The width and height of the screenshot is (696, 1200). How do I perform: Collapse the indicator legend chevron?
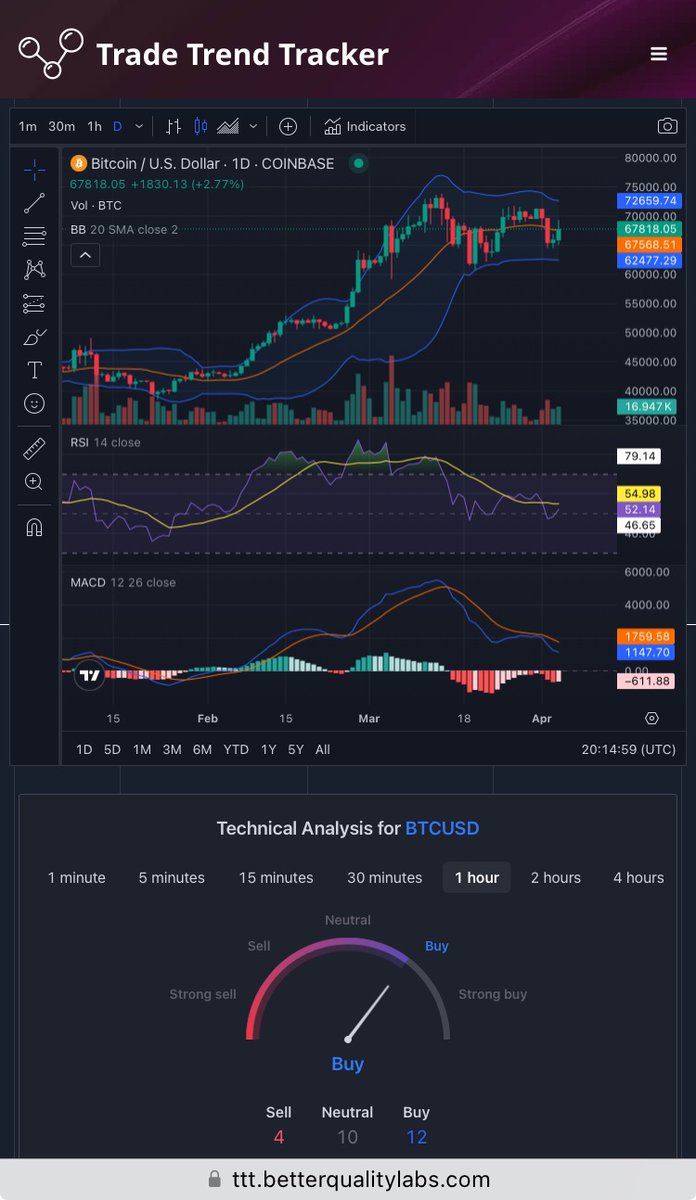85,256
